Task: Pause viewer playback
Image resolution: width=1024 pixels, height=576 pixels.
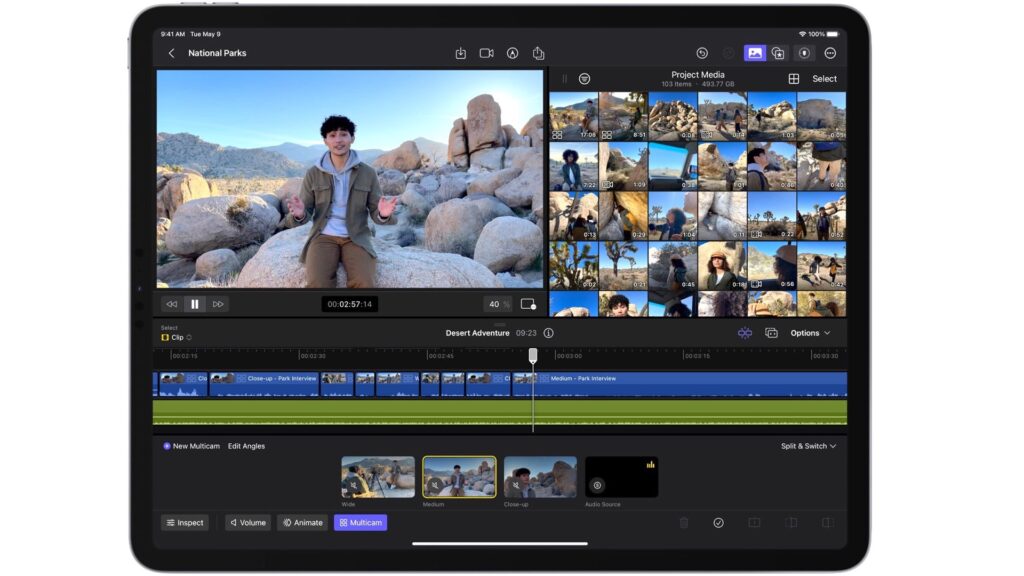Action: pyautogui.click(x=195, y=304)
